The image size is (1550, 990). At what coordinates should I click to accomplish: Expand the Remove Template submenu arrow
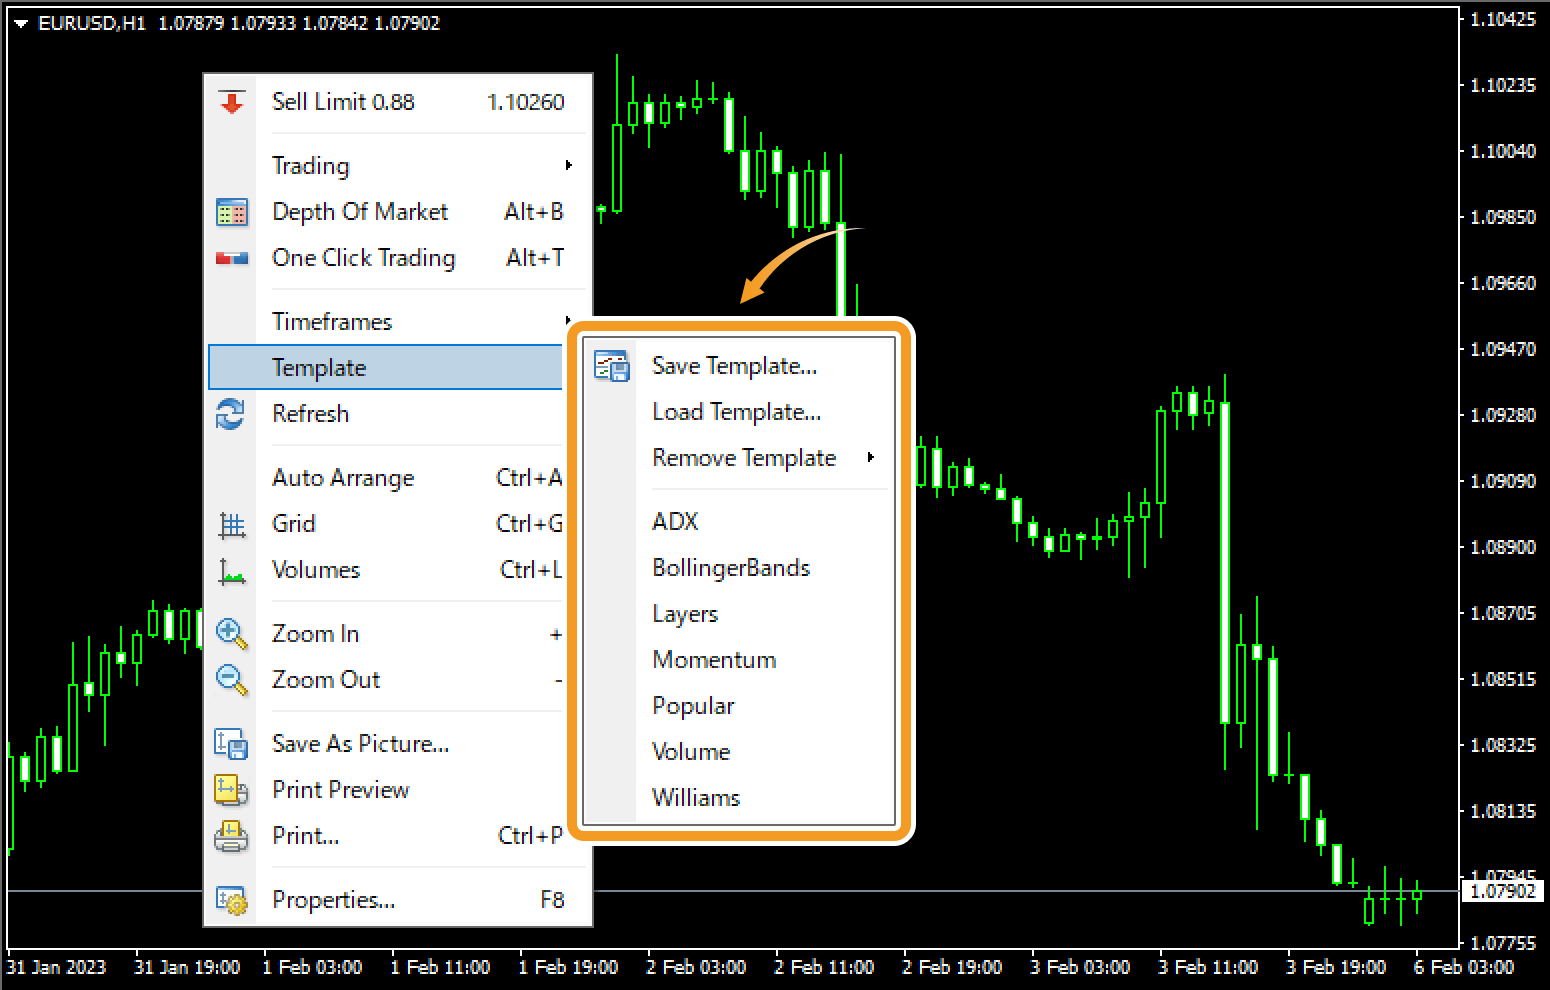(871, 457)
